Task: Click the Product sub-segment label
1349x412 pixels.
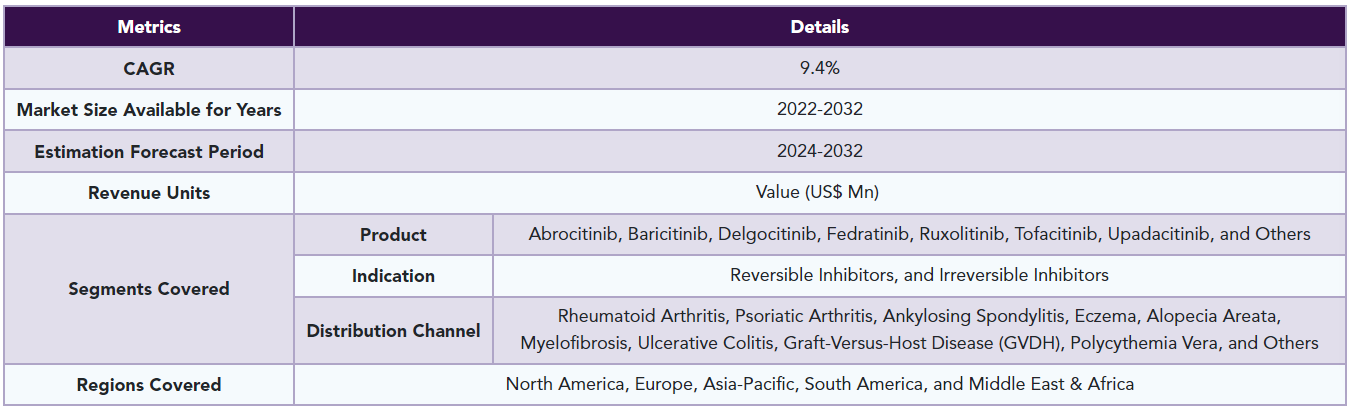Action: click(x=393, y=235)
